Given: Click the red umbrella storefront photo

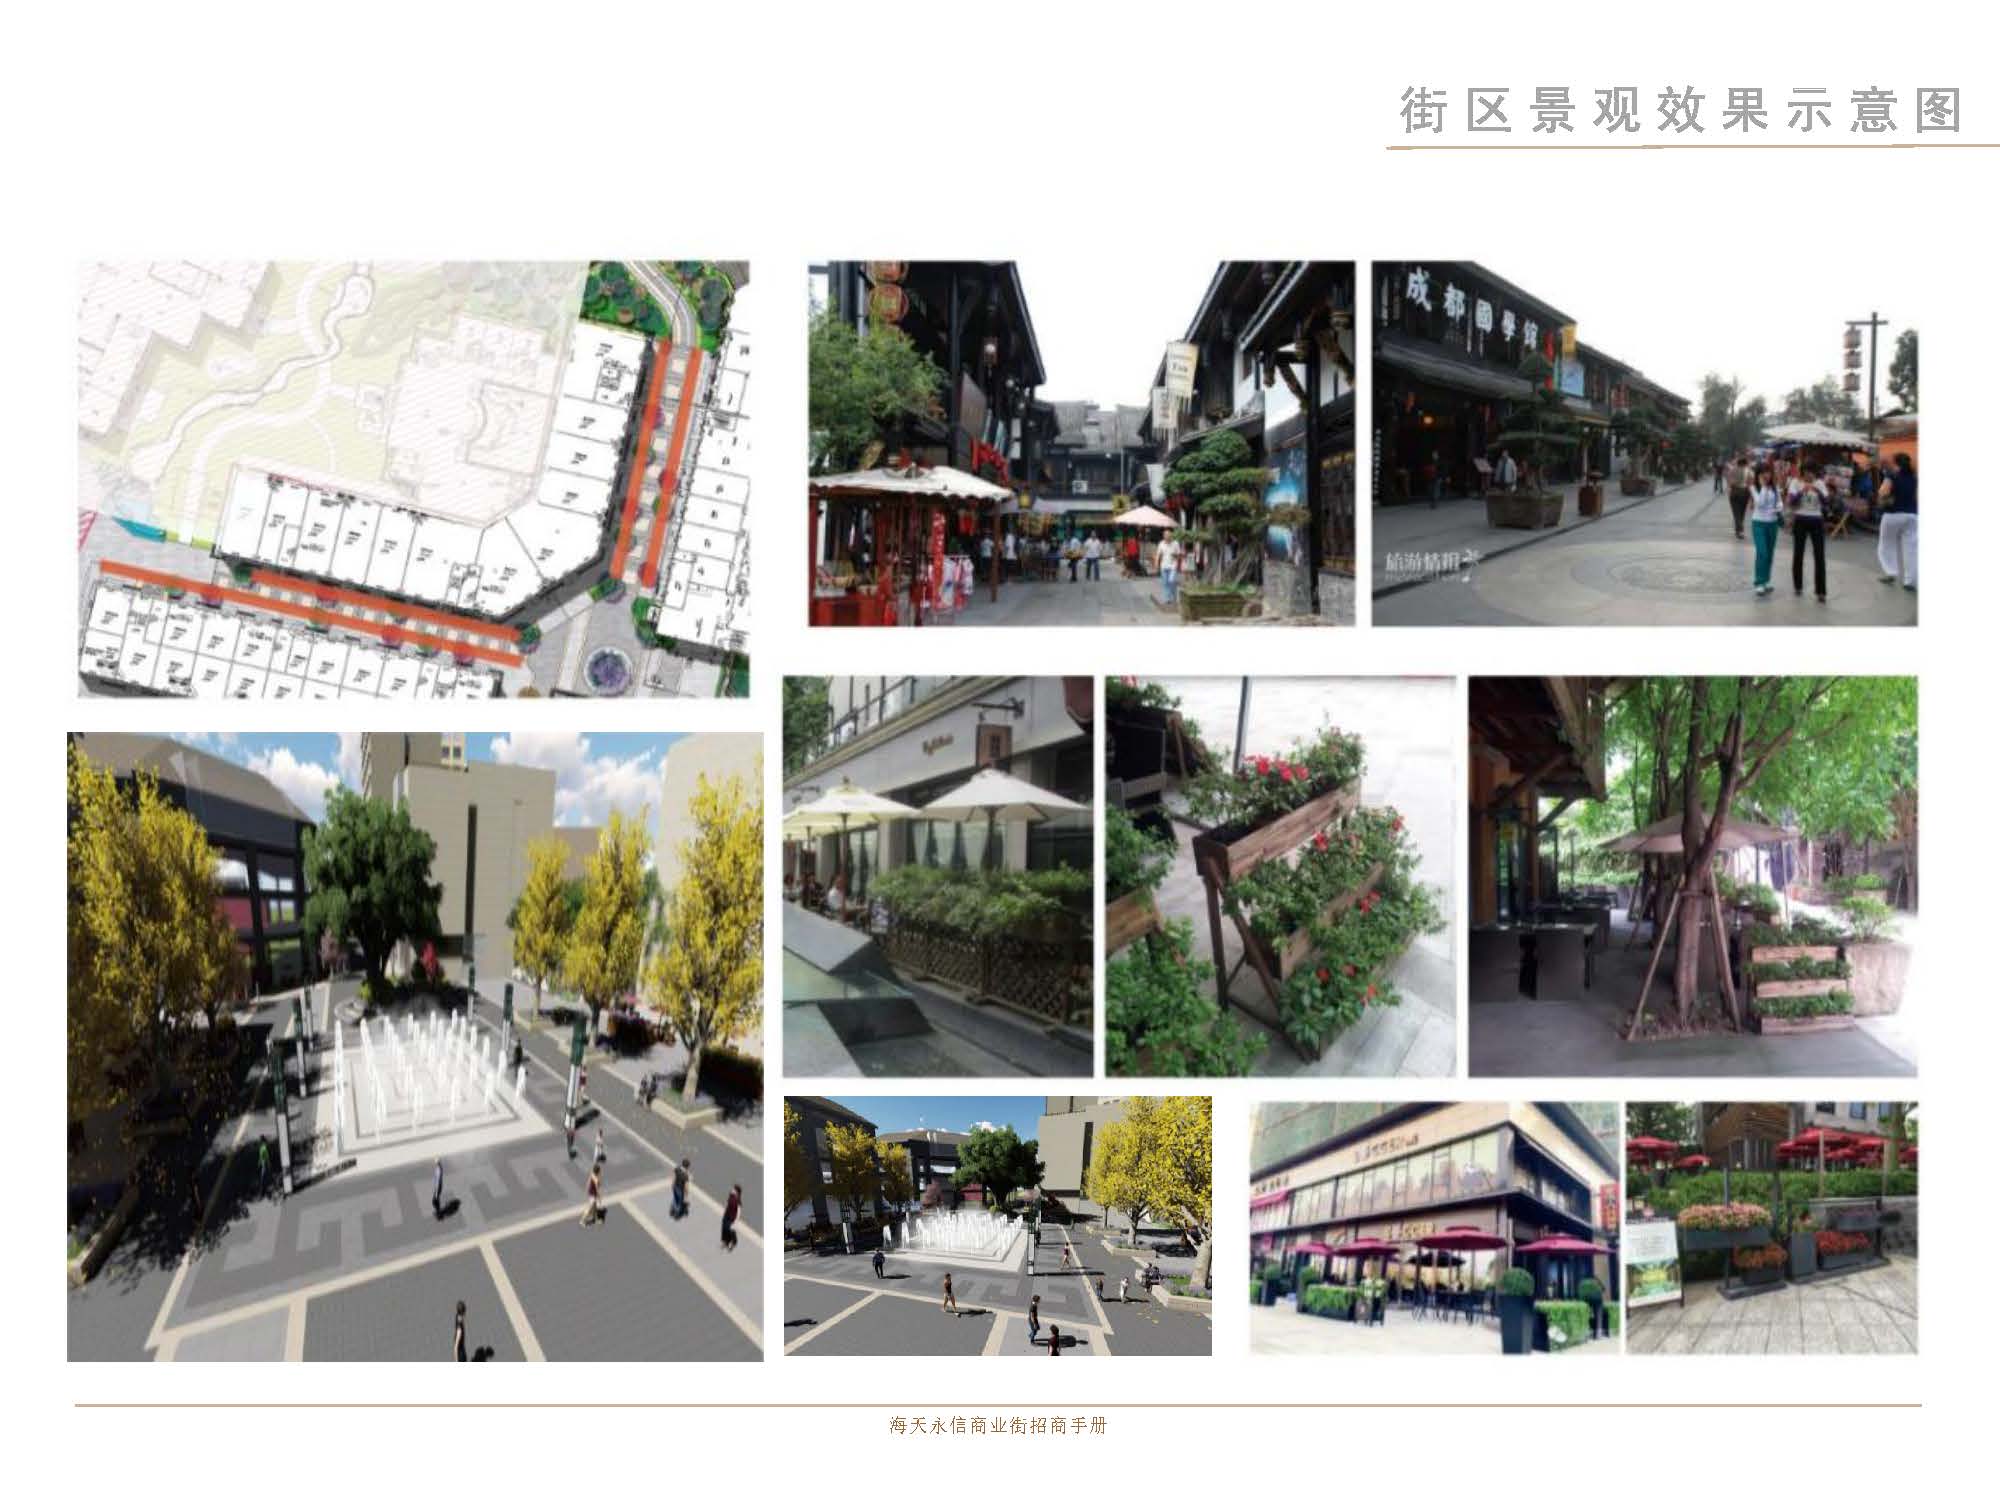Looking at the screenshot, I should 1433,1228.
